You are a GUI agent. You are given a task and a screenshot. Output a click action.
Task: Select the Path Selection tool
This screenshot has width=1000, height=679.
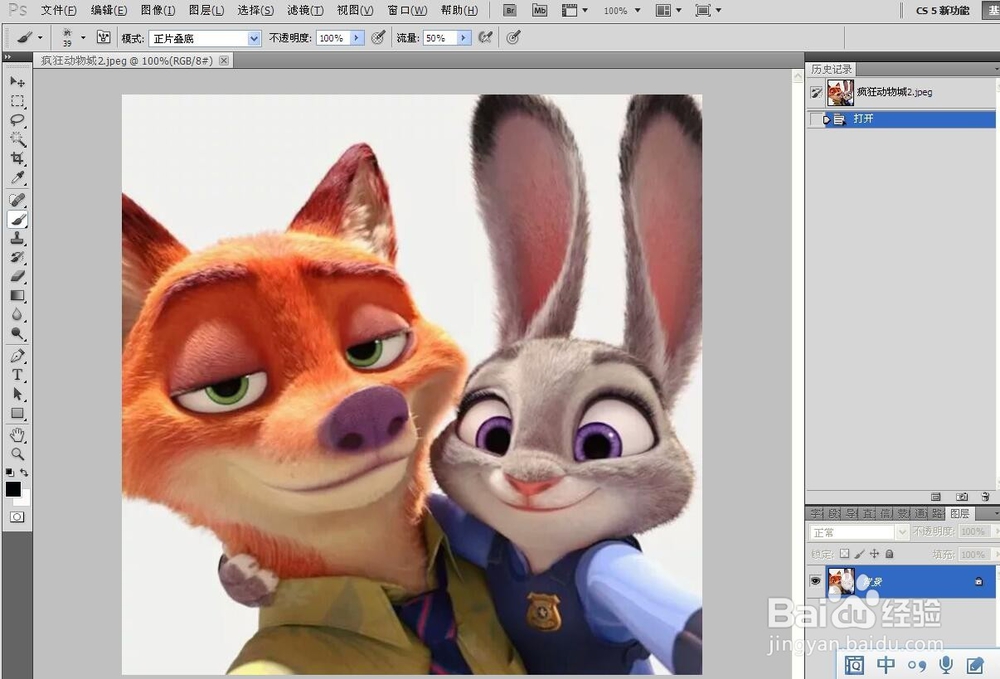point(17,394)
